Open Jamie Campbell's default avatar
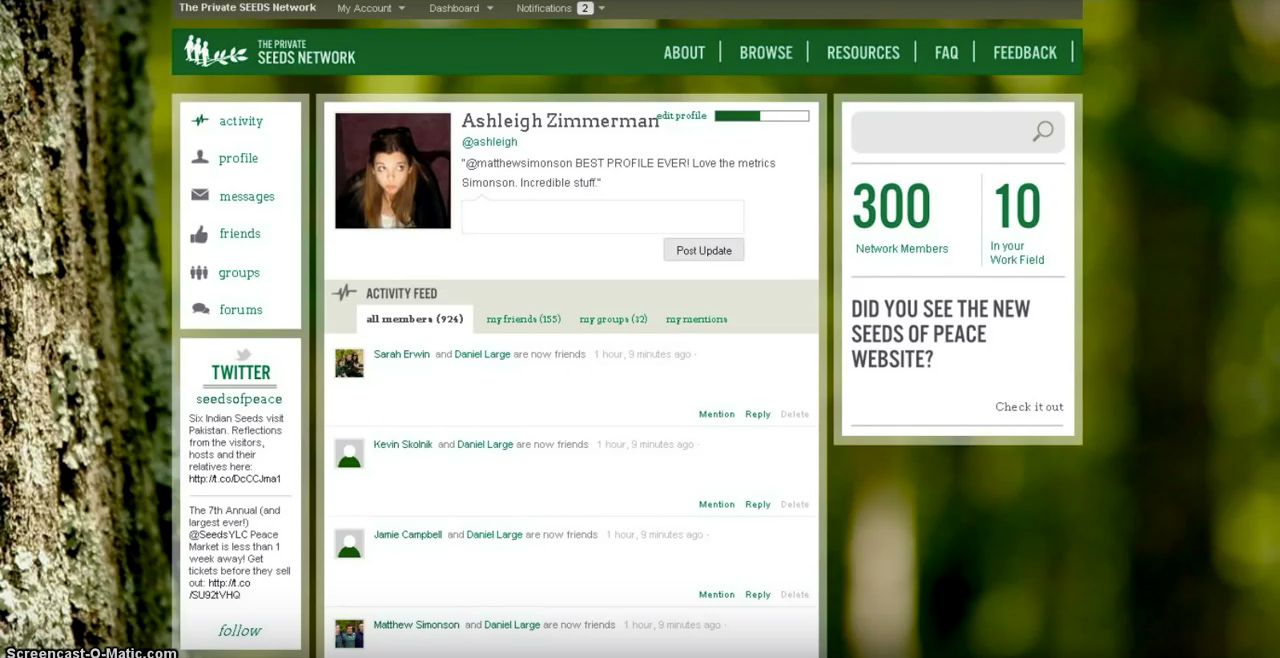This screenshot has width=1280, height=658. (x=349, y=543)
